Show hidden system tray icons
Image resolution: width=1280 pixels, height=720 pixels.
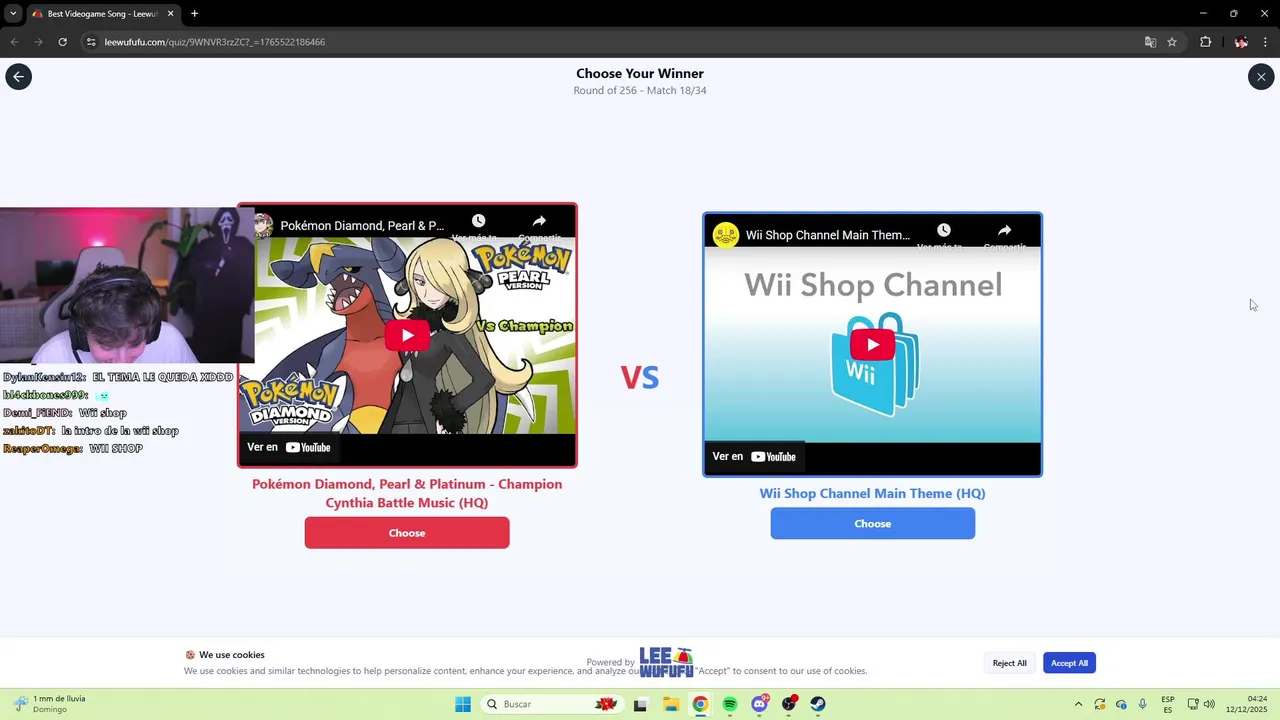coord(1078,704)
